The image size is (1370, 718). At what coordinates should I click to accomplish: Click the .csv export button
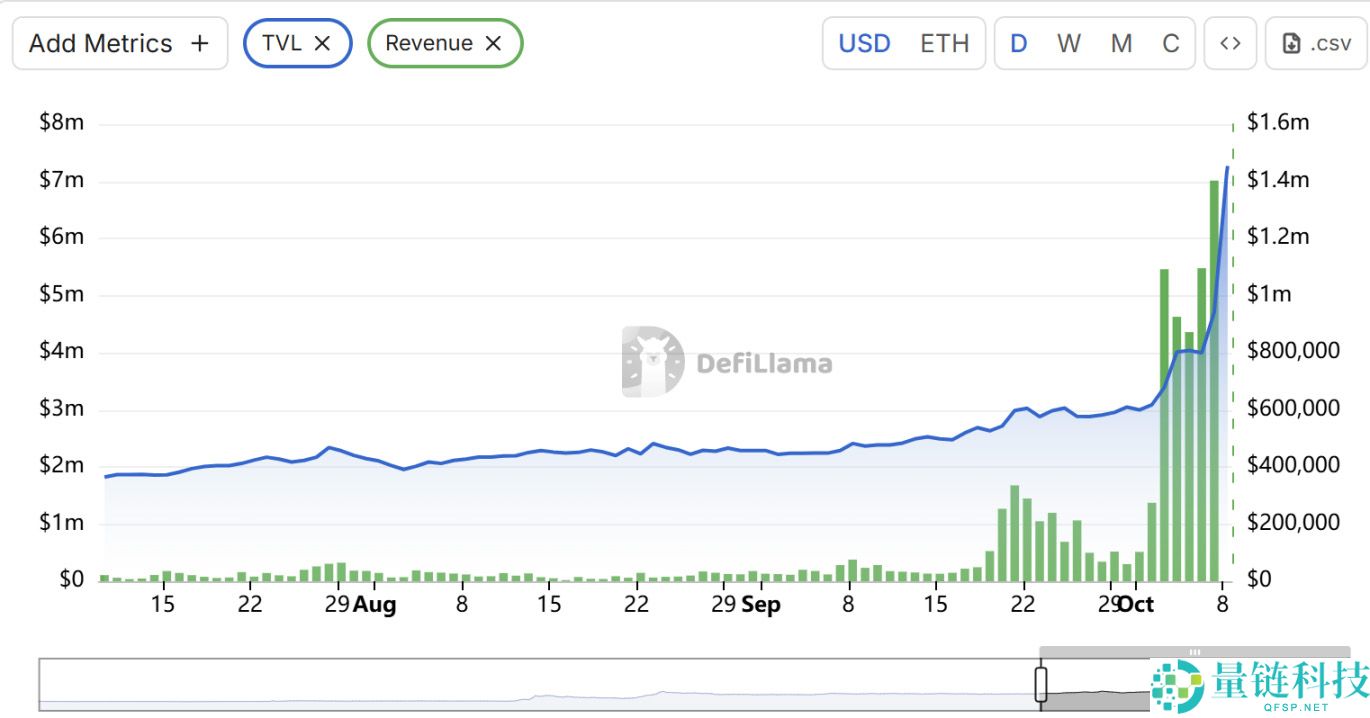click(x=1315, y=42)
